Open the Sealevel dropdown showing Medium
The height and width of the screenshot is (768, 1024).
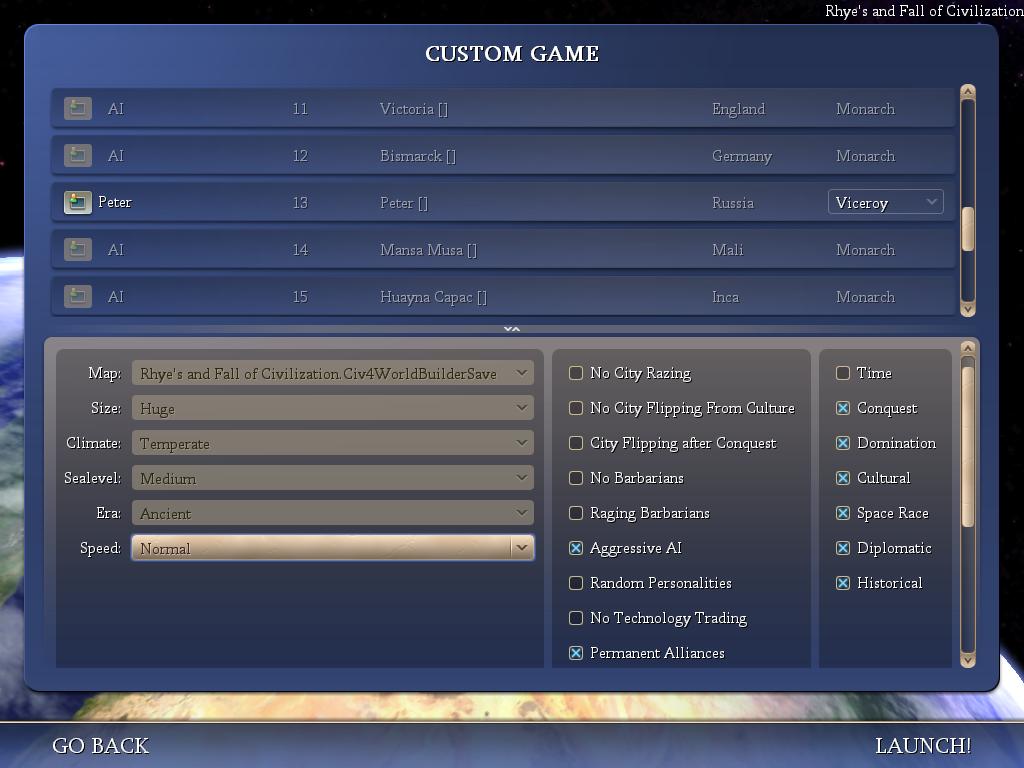(332, 478)
